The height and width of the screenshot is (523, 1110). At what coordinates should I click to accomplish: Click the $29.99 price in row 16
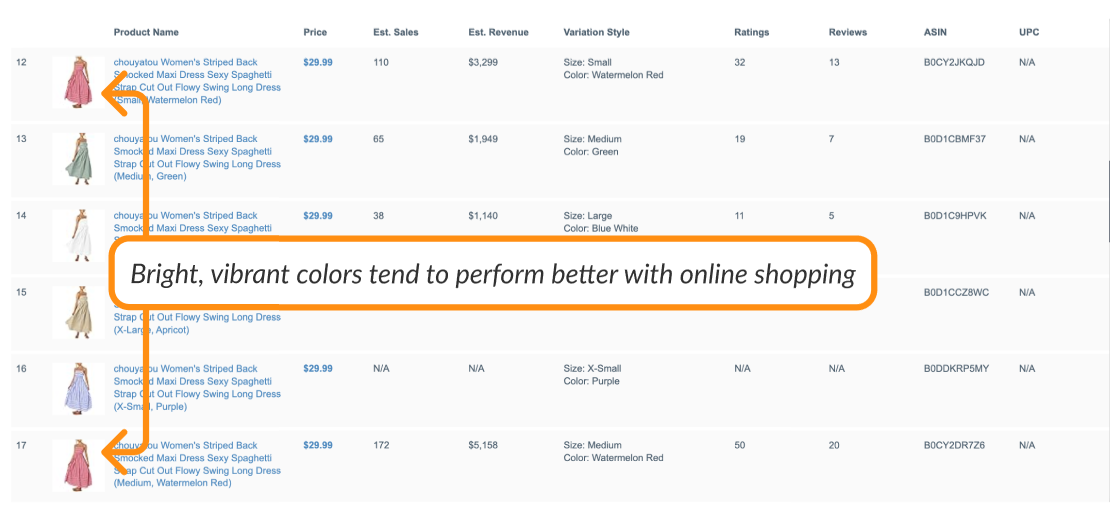318,369
